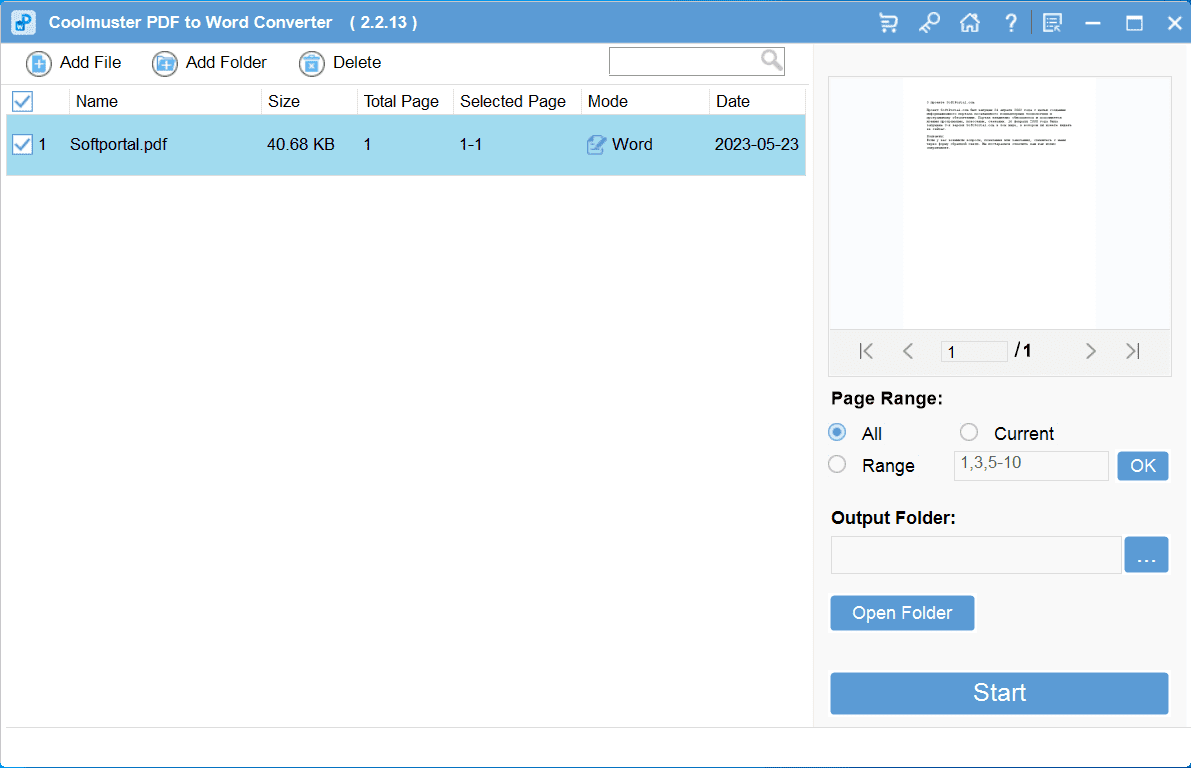
Task: Go to first preview page
Action: 866,351
